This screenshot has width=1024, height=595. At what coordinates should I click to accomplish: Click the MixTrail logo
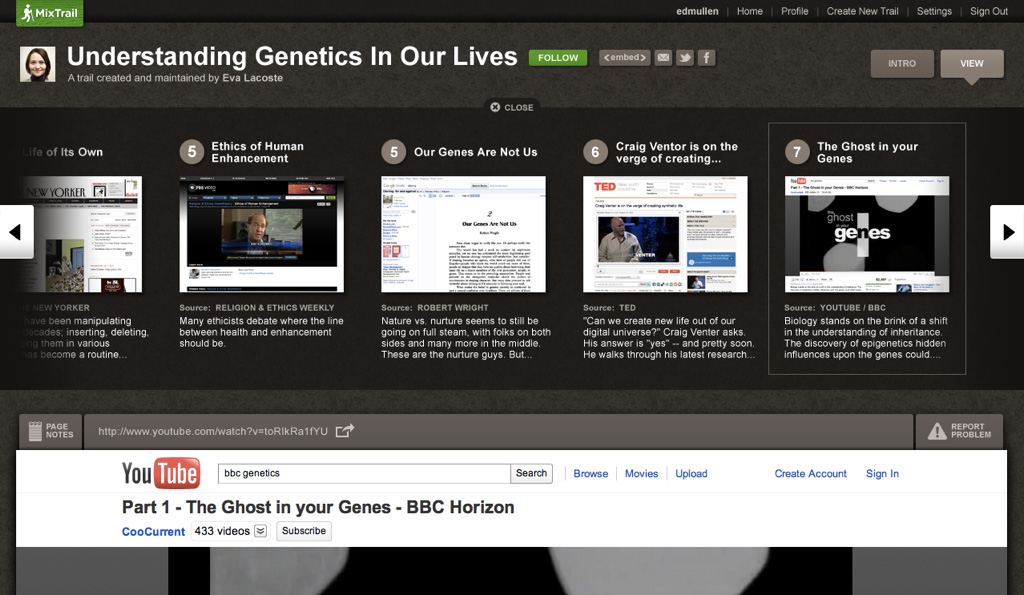tap(50, 12)
